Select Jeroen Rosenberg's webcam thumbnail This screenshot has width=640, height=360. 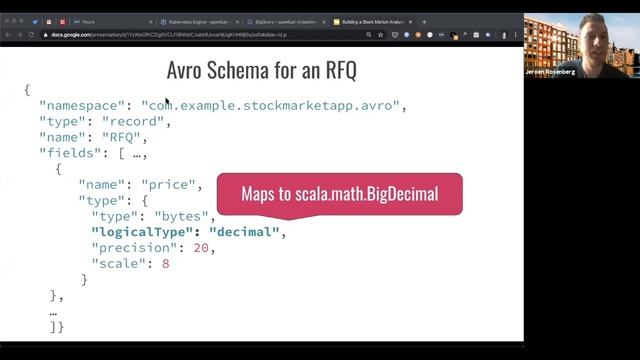[582, 45]
